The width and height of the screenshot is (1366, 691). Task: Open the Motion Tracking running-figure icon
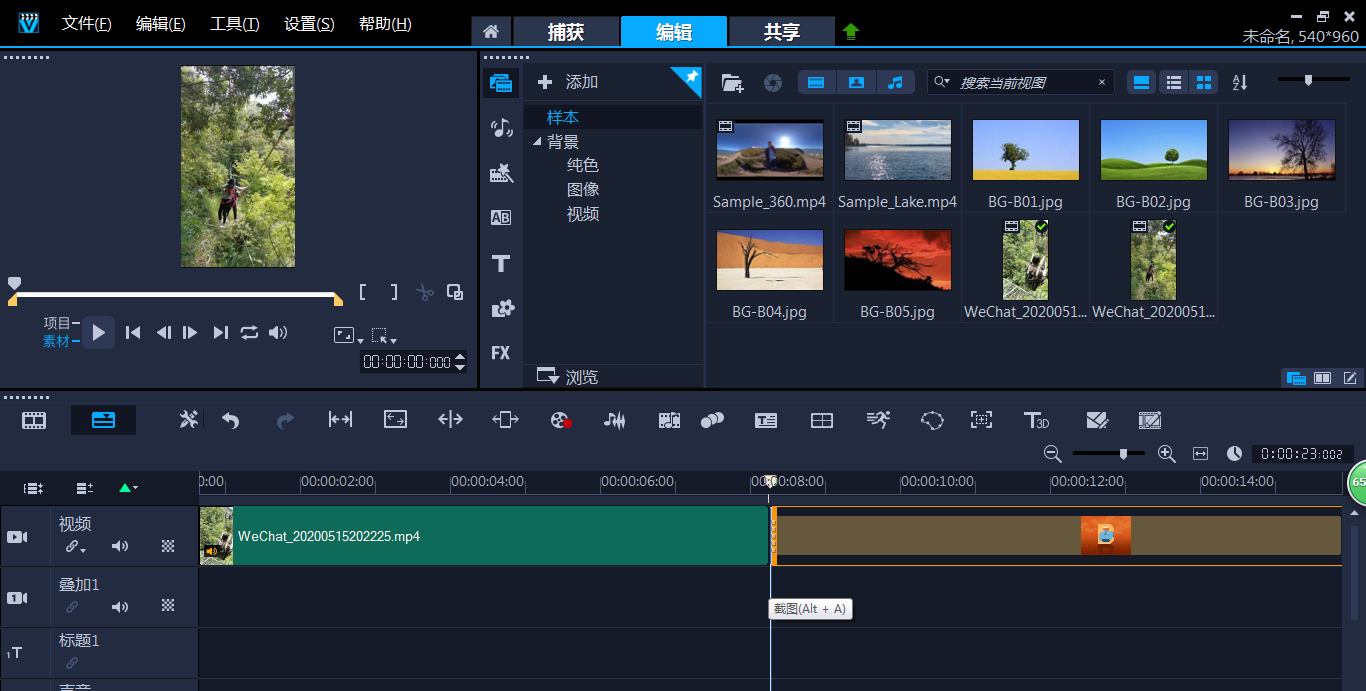pyautogui.click(x=877, y=421)
